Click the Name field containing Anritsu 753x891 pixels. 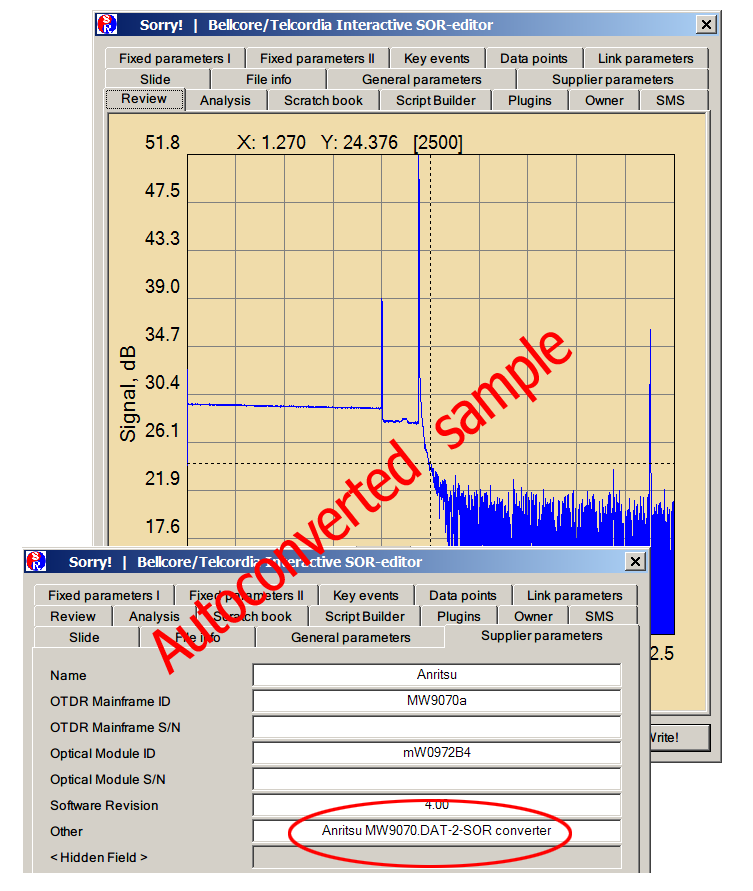tap(436, 675)
